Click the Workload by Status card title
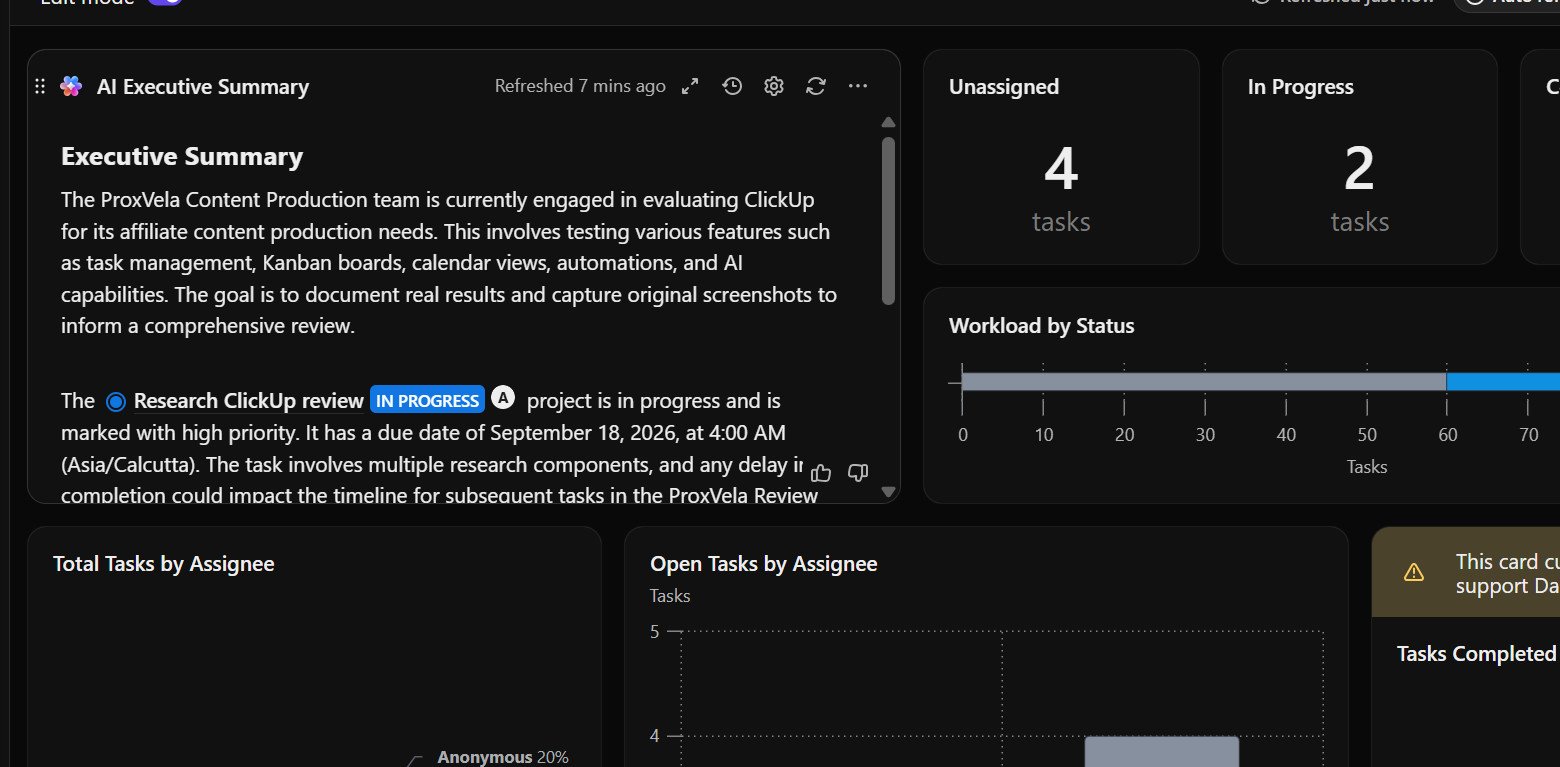The height and width of the screenshot is (767, 1560). (x=1042, y=326)
